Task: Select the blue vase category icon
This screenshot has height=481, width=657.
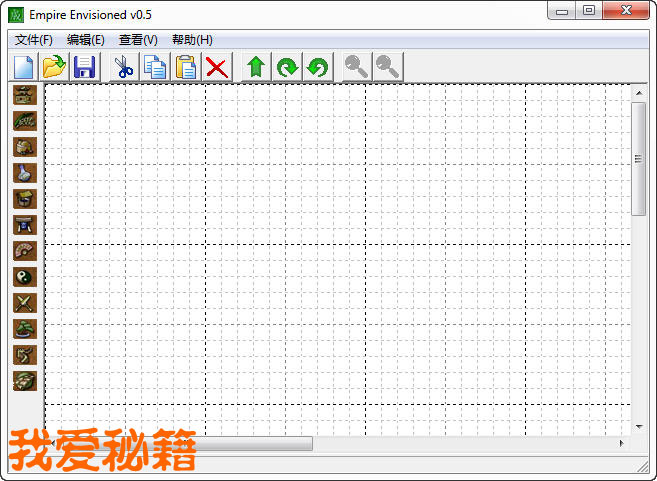Action: (25, 173)
